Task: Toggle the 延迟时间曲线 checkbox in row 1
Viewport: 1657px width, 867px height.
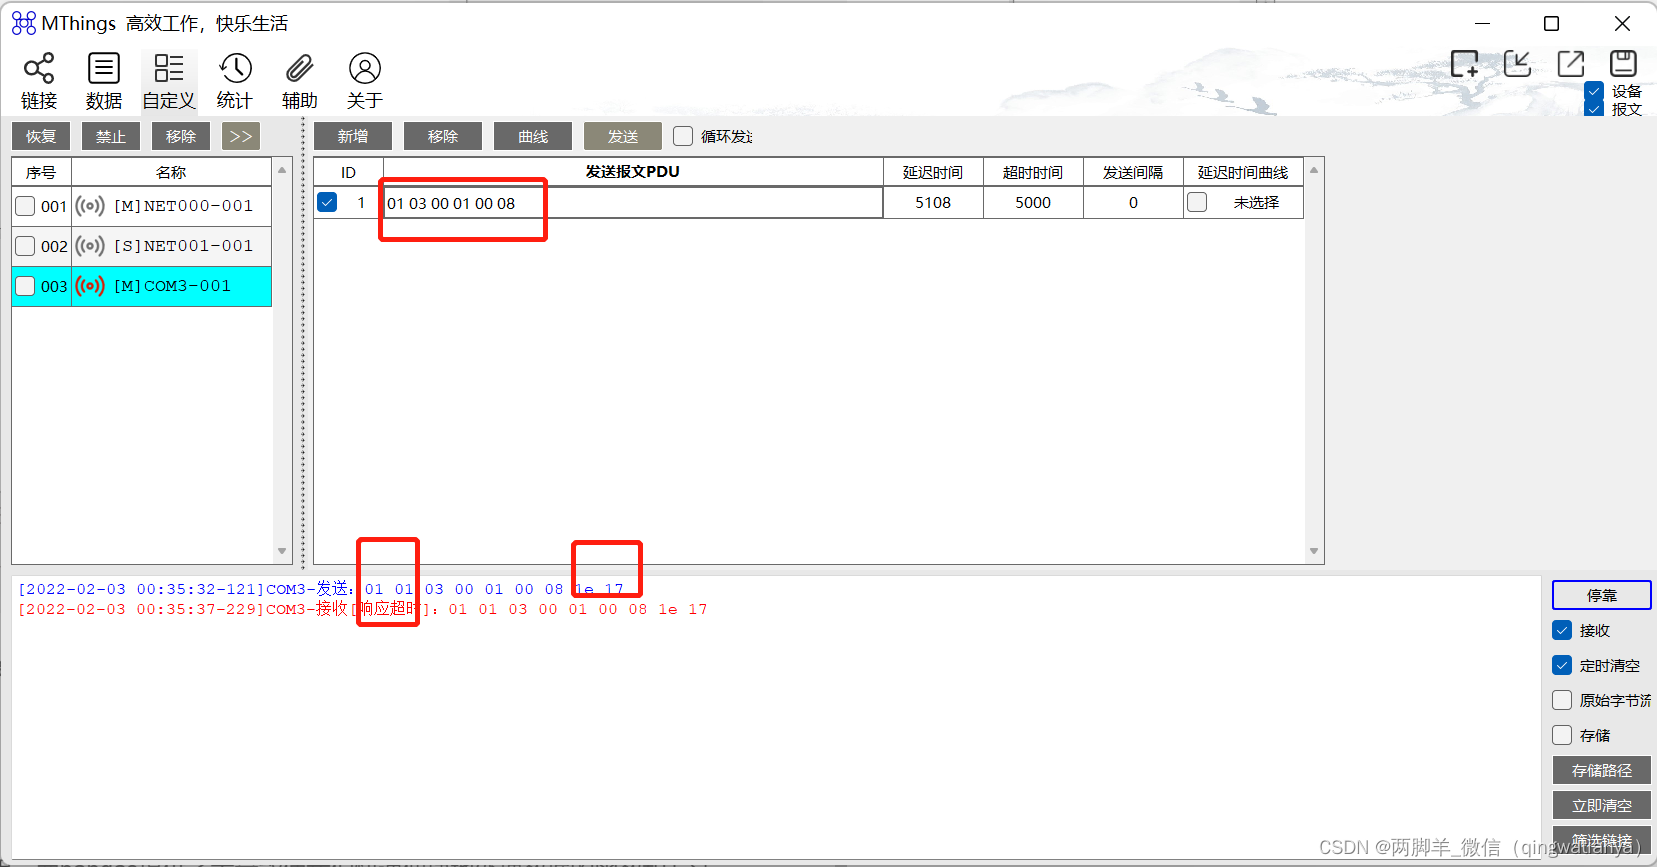Action: (x=1197, y=202)
